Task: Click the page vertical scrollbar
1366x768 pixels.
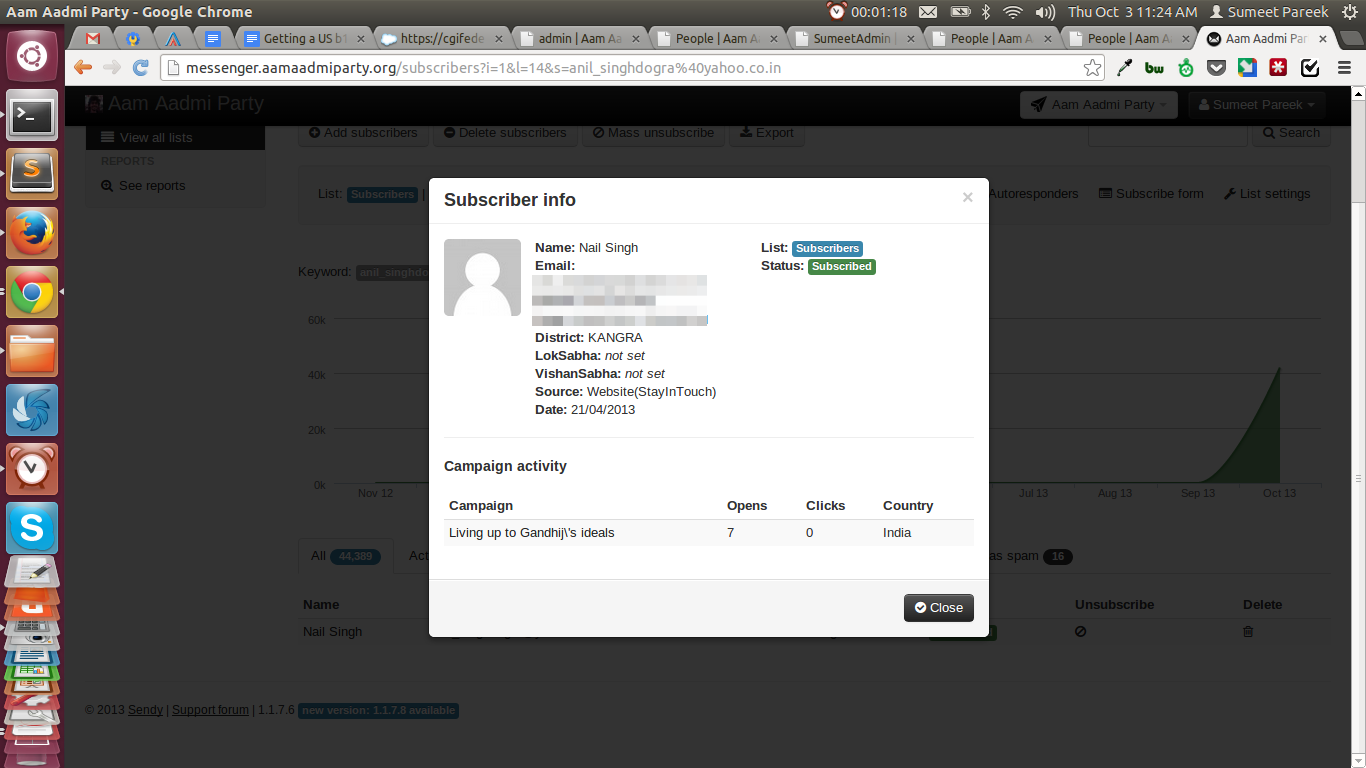Action: pos(1358,428)
